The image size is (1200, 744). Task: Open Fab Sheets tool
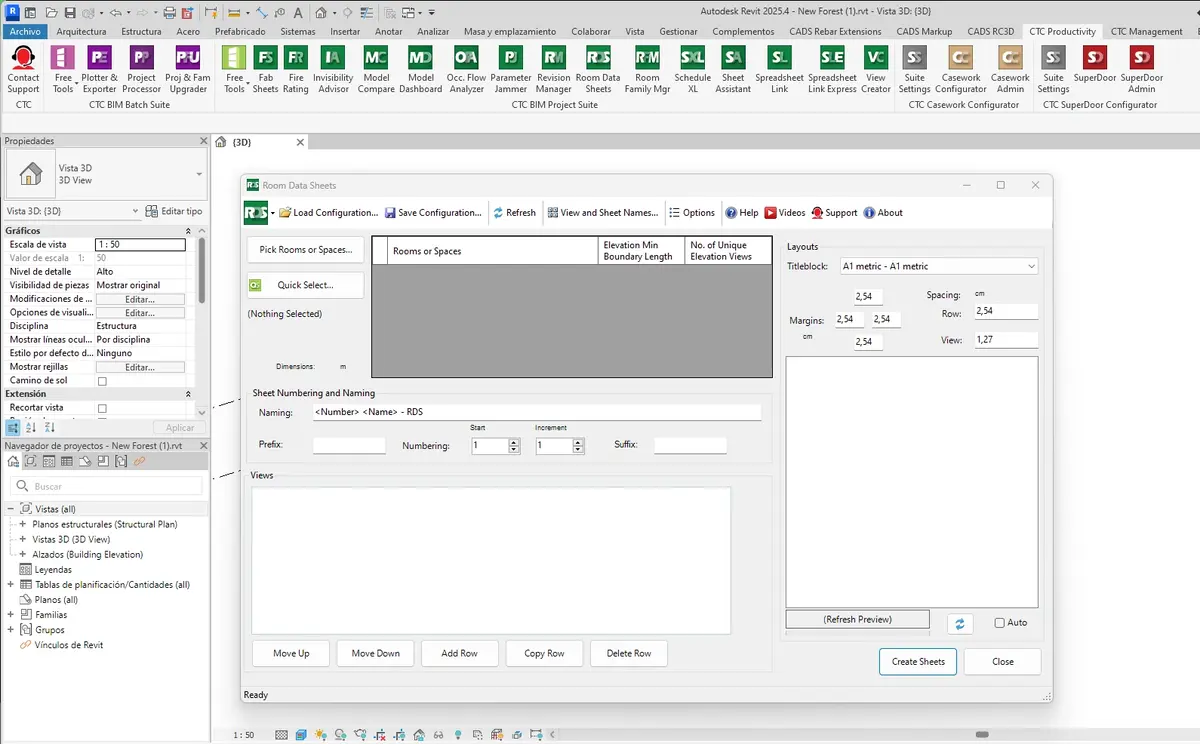pos(265,70)
